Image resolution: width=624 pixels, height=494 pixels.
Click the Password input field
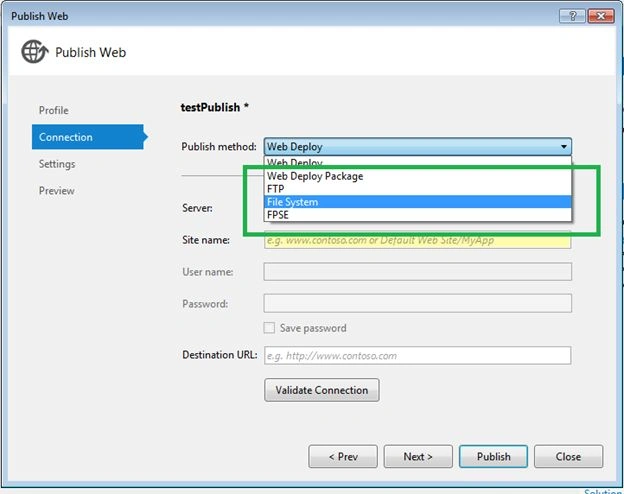(417, 303)
